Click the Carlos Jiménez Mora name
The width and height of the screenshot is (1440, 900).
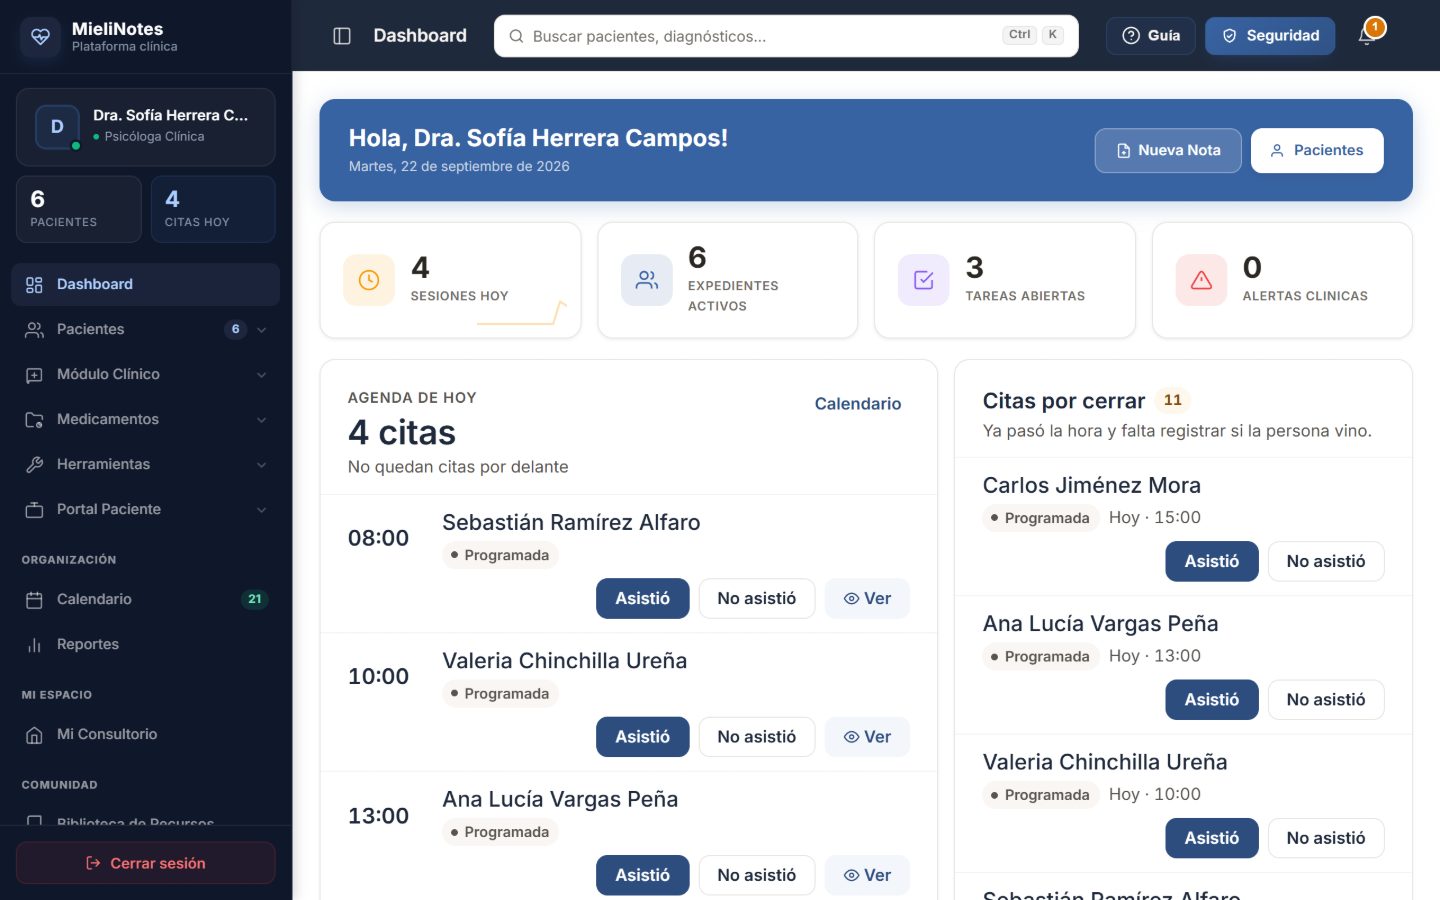click(1092, 486)
